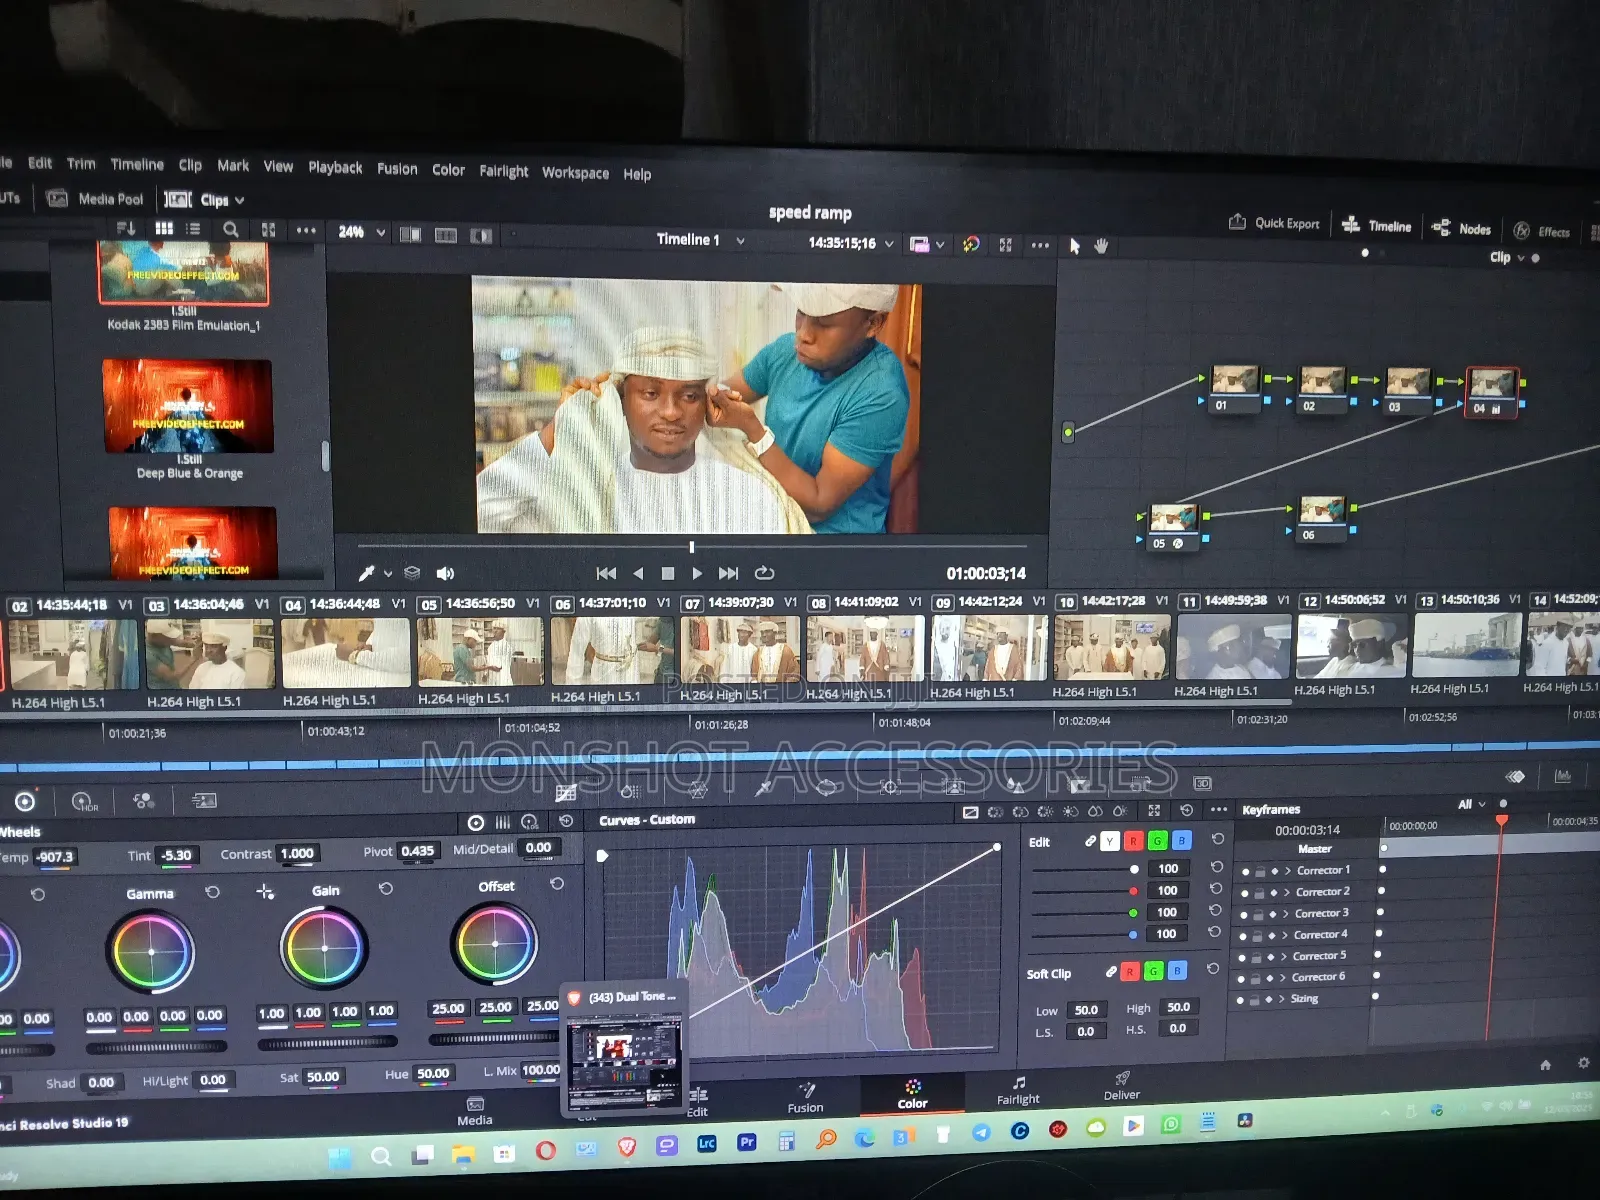This screenshot has width=1600, height=1200.
Task: Toggle Soft Clip red R channel
Action: pos(1130,971)
